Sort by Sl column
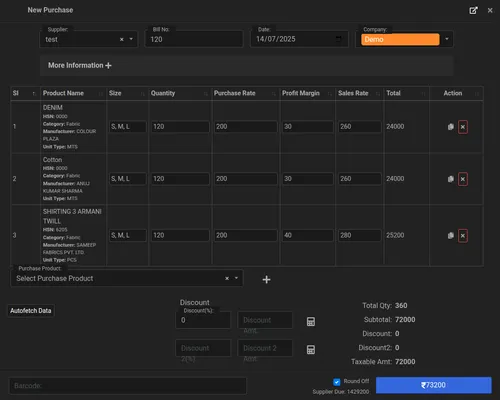This screenshot has width=500, height=400. tap(26, 93)
